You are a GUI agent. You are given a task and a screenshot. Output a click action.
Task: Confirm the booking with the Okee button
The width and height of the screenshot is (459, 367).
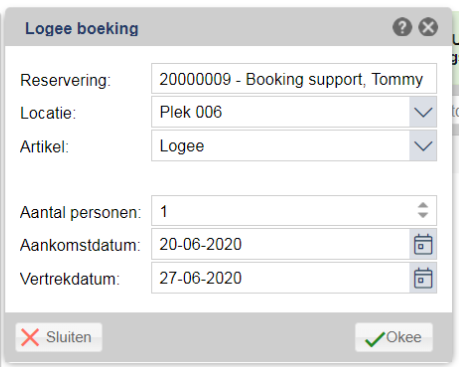(394, 337)
